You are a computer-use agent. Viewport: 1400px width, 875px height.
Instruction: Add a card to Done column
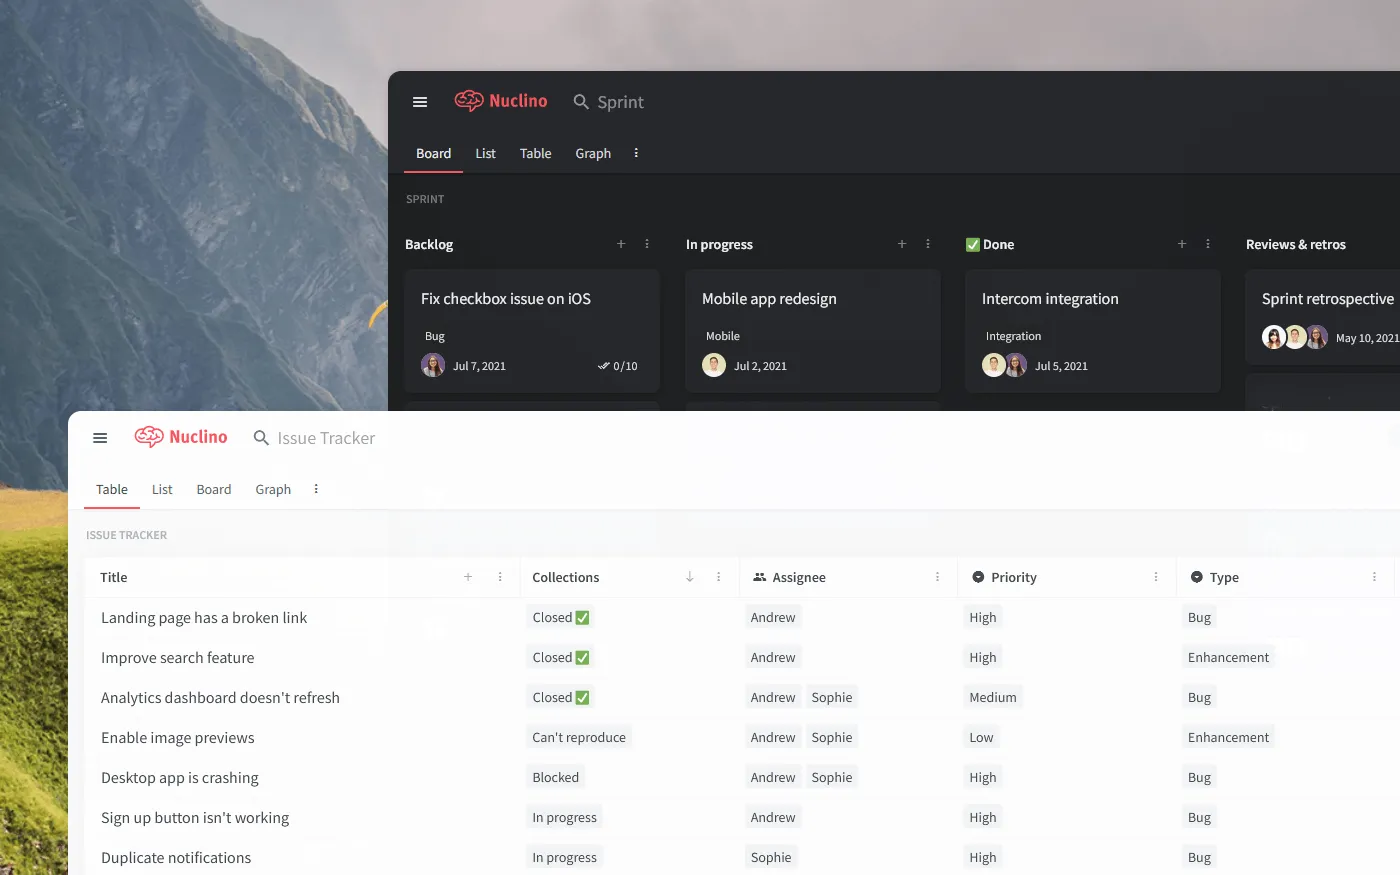pos(1182,244)
